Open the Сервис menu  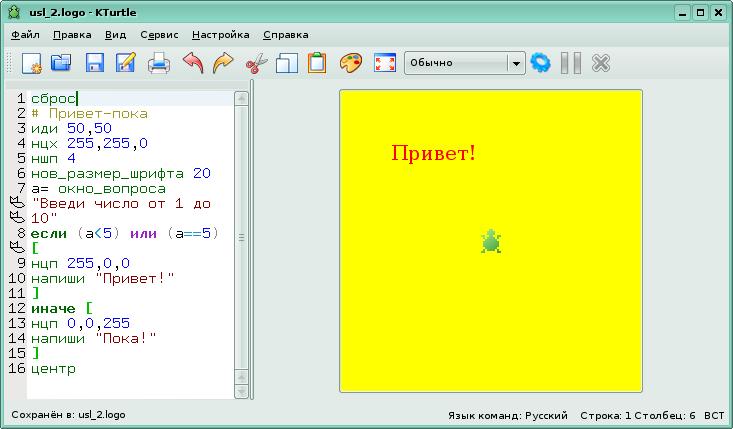click(x=159, y=34)
